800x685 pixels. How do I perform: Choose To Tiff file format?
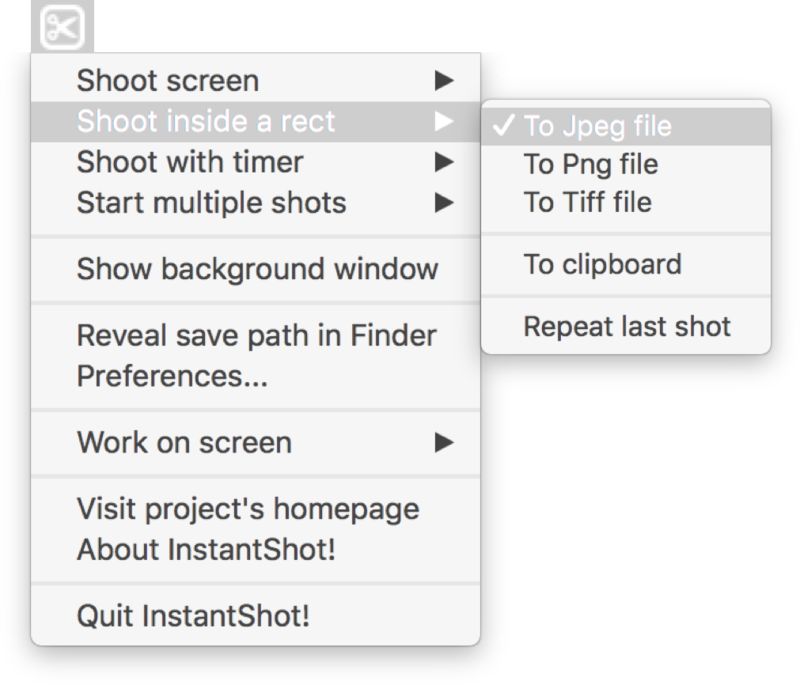[x=587, y=202]
